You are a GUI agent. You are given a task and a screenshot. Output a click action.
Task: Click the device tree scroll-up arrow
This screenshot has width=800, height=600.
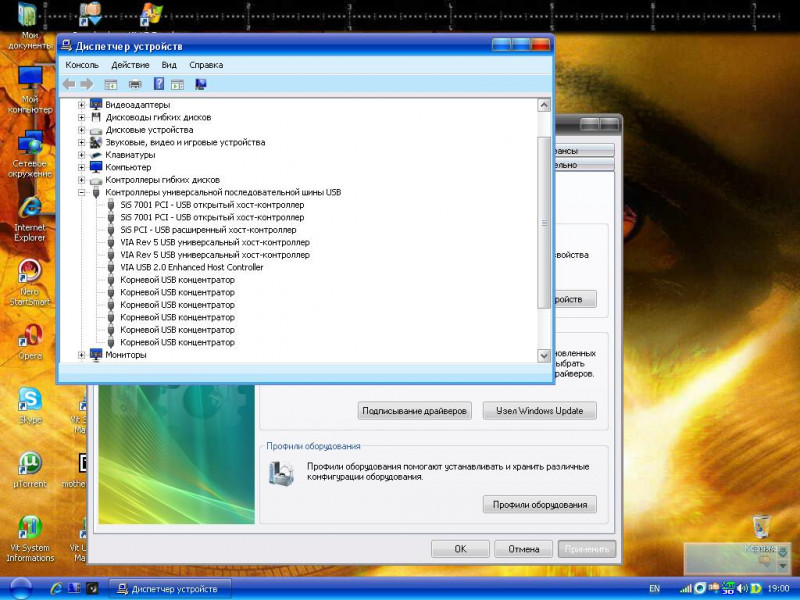click(x=544, y=105)
